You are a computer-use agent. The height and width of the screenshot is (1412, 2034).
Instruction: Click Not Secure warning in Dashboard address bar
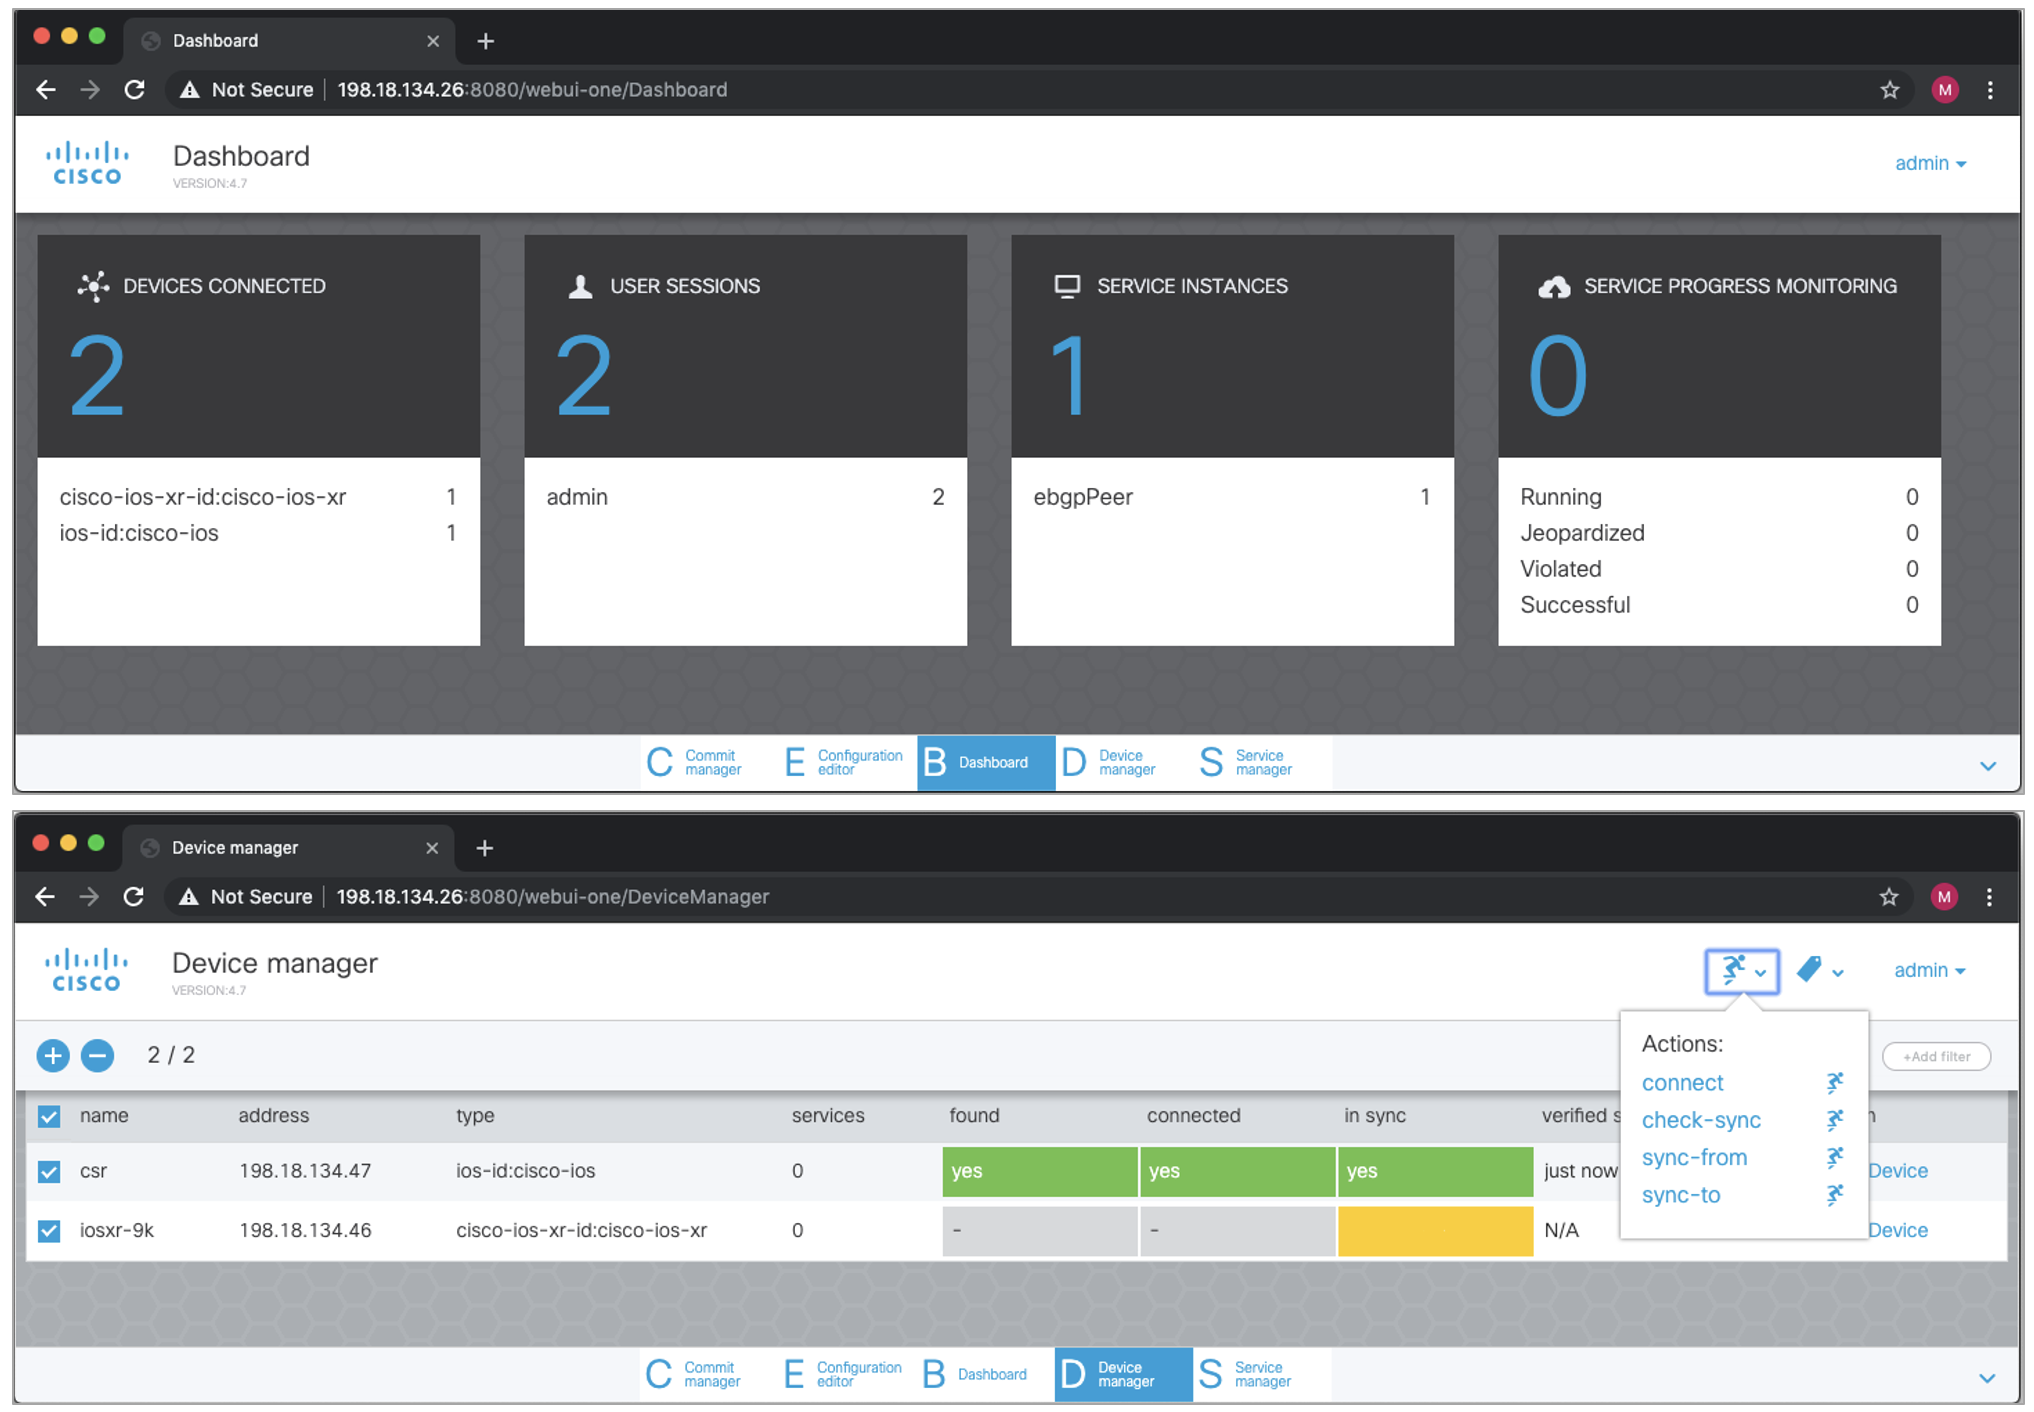point(246,90)
